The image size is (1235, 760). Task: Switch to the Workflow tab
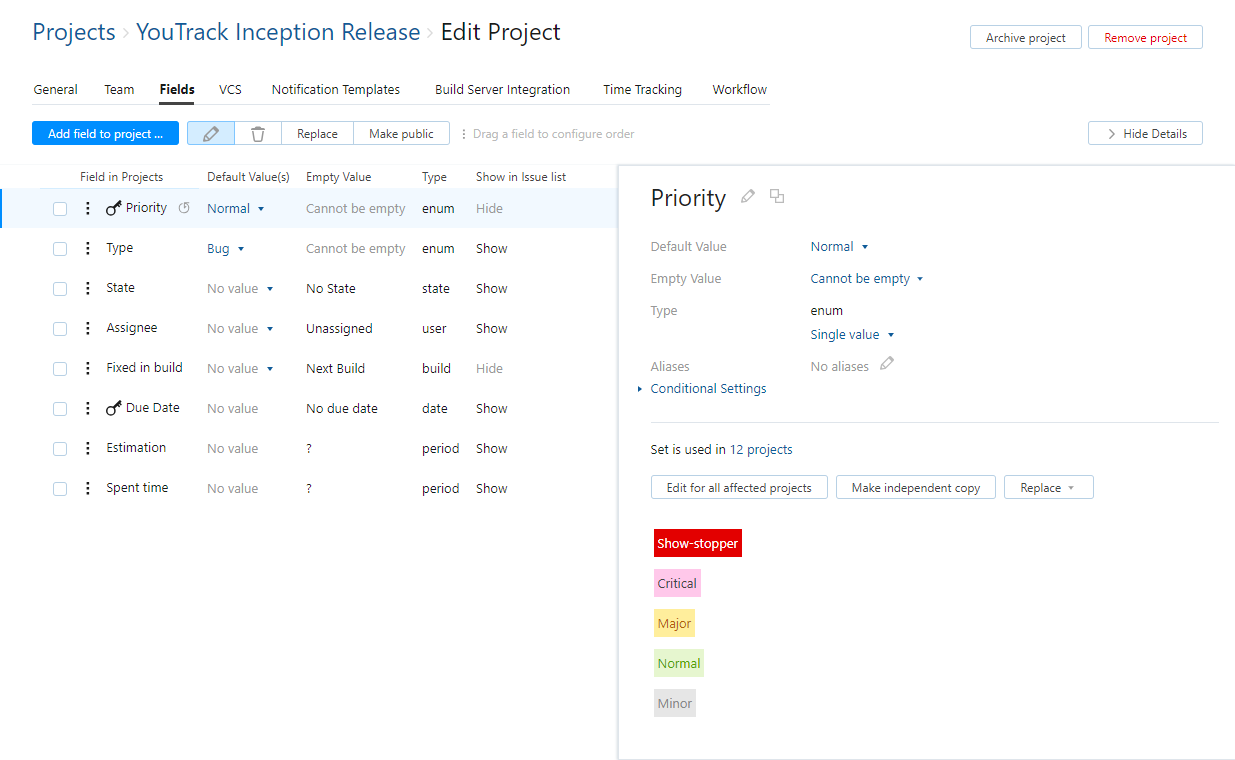coord(739,90)
